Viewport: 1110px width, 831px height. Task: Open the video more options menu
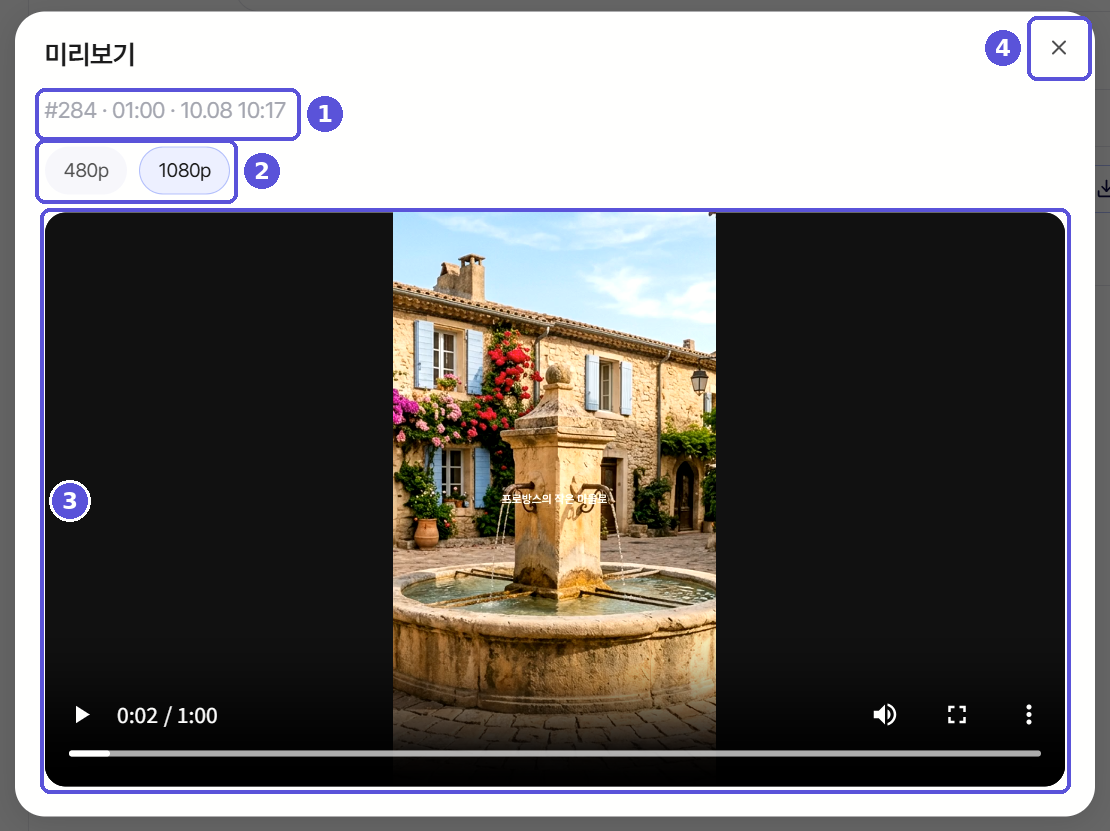pos(1029,715)
